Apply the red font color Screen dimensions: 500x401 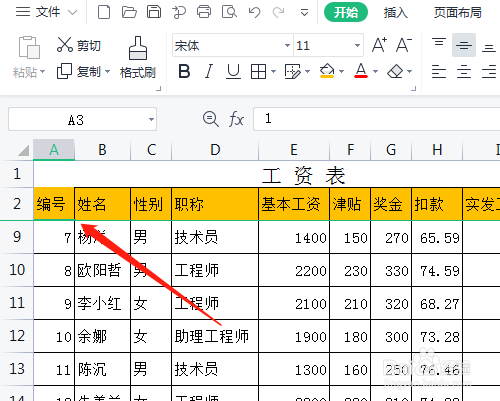coord(361,71)
